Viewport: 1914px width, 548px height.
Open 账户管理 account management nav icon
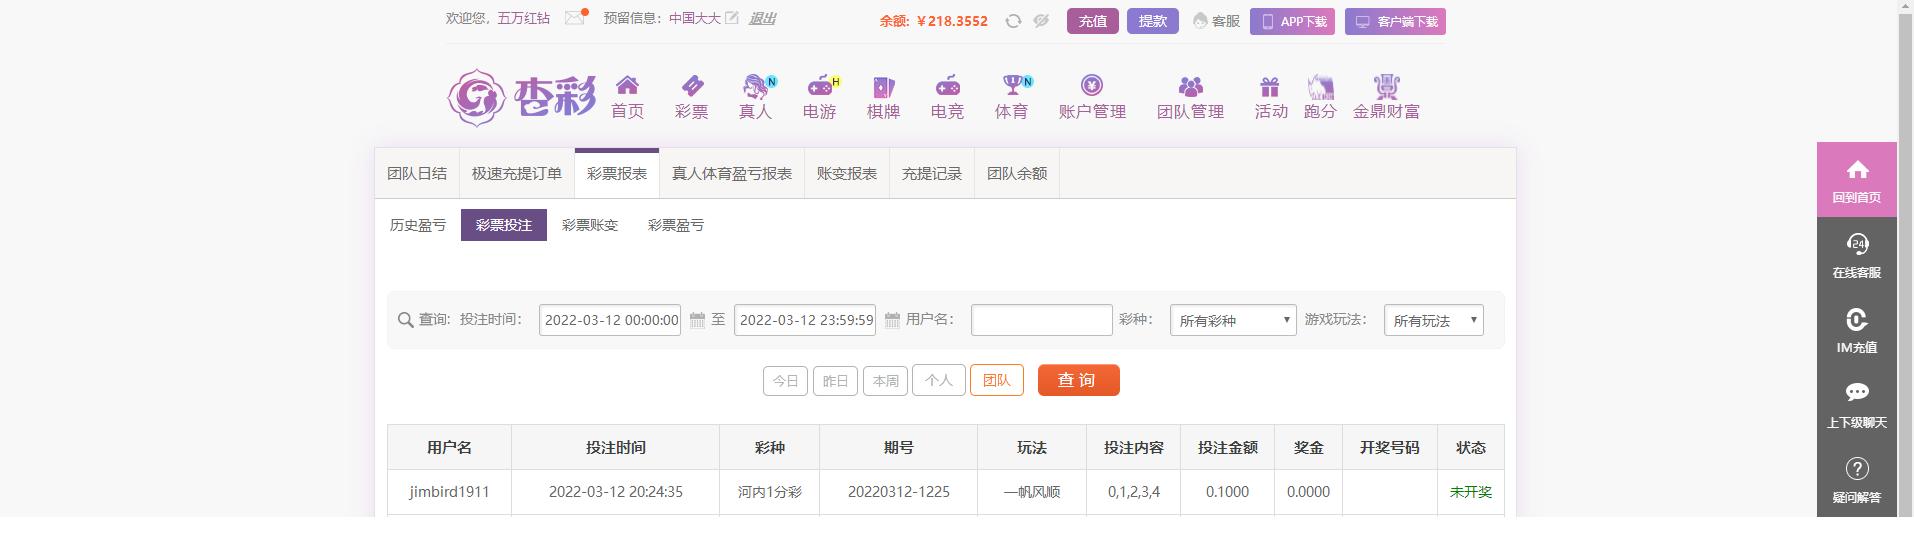(1092, 86)
